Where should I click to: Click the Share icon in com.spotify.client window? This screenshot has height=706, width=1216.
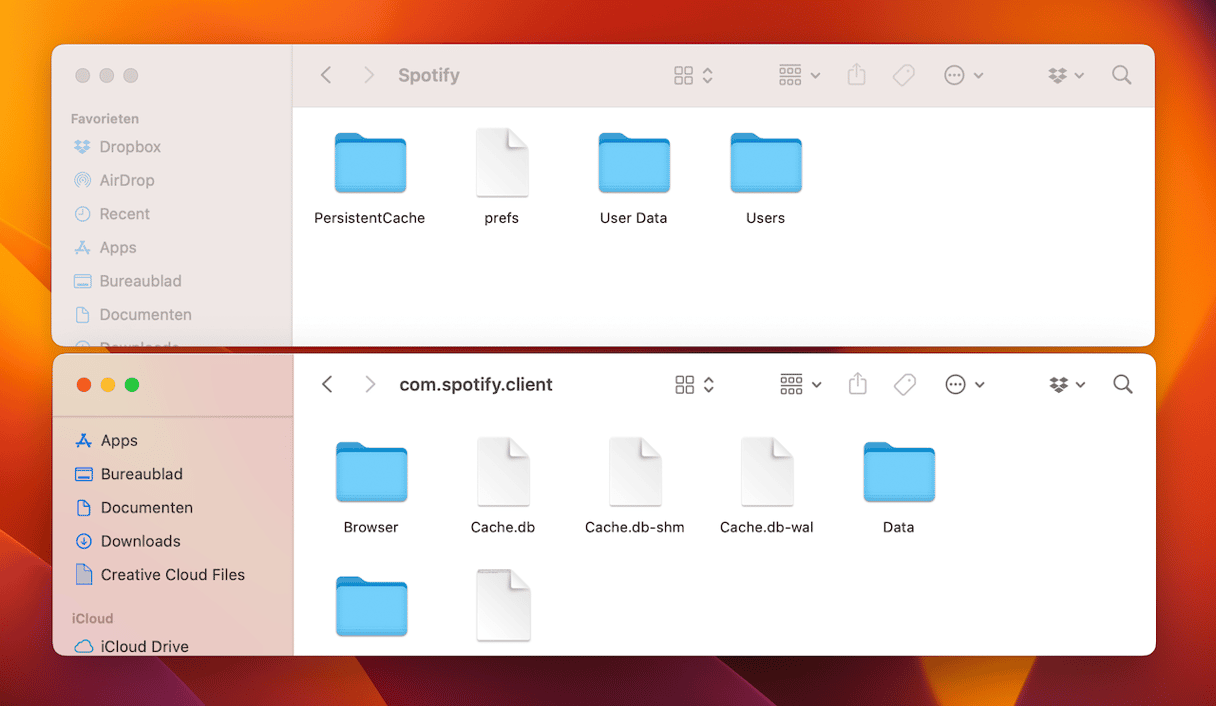857,385
